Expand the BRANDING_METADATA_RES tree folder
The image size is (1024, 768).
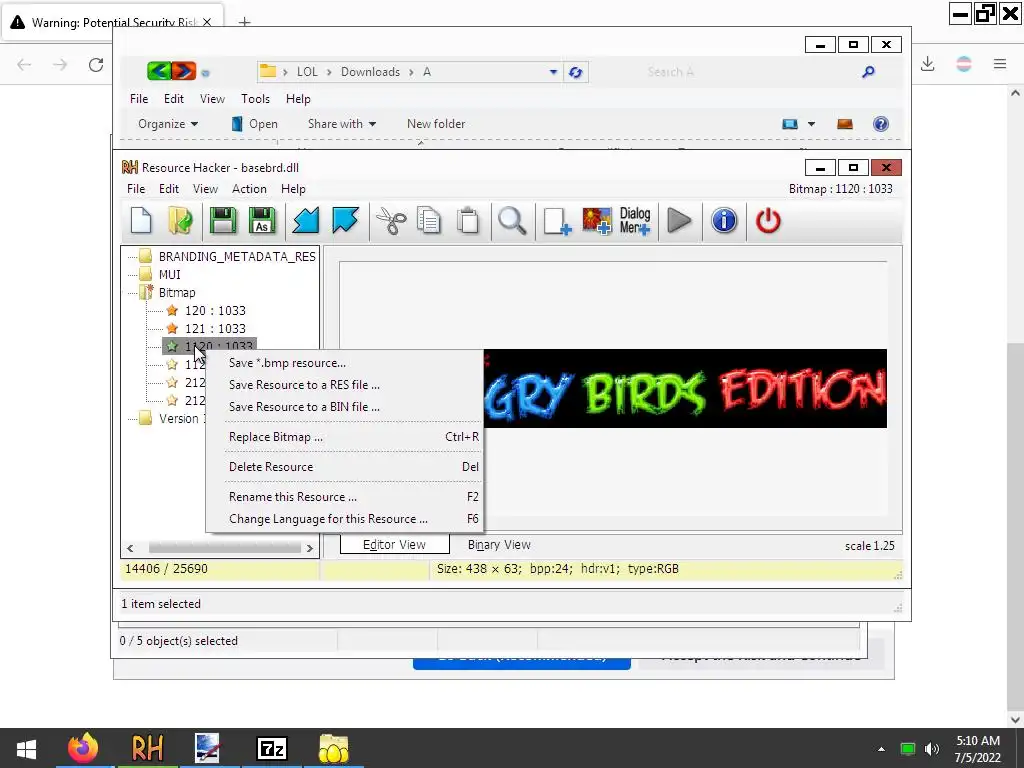click(146, 256)
